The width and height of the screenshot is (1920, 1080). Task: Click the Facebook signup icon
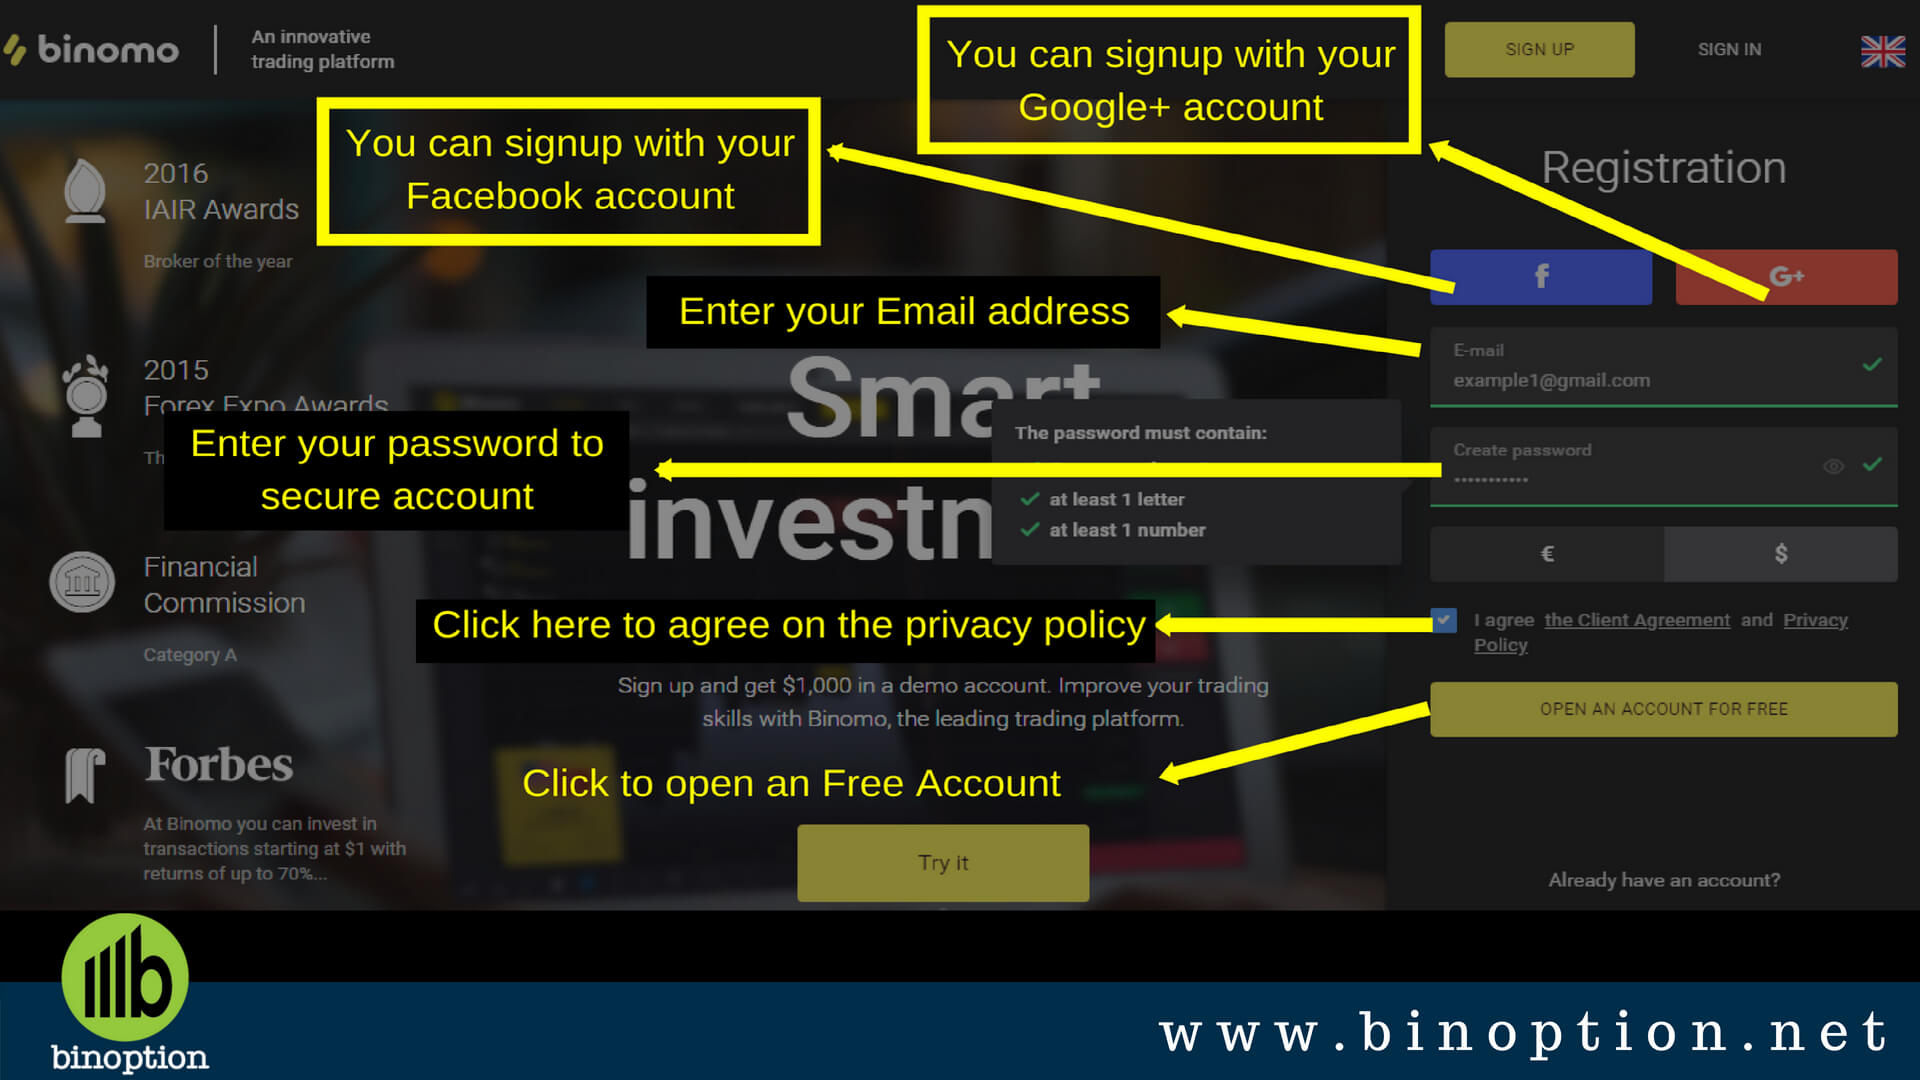point(1540,276)
